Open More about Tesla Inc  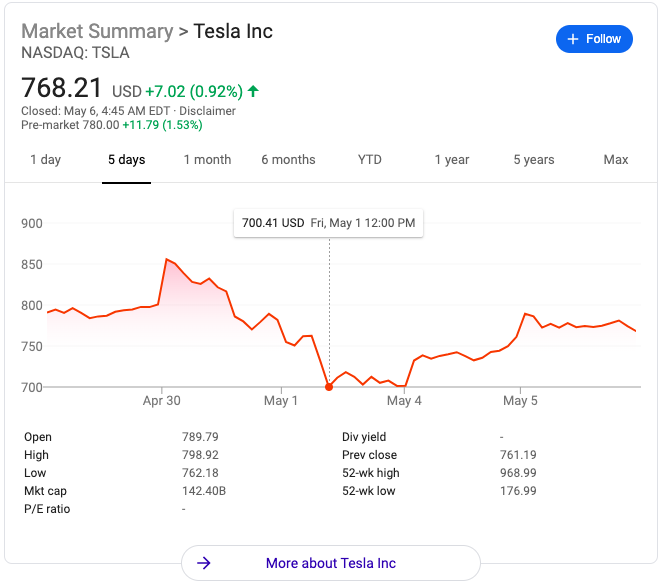331,563
